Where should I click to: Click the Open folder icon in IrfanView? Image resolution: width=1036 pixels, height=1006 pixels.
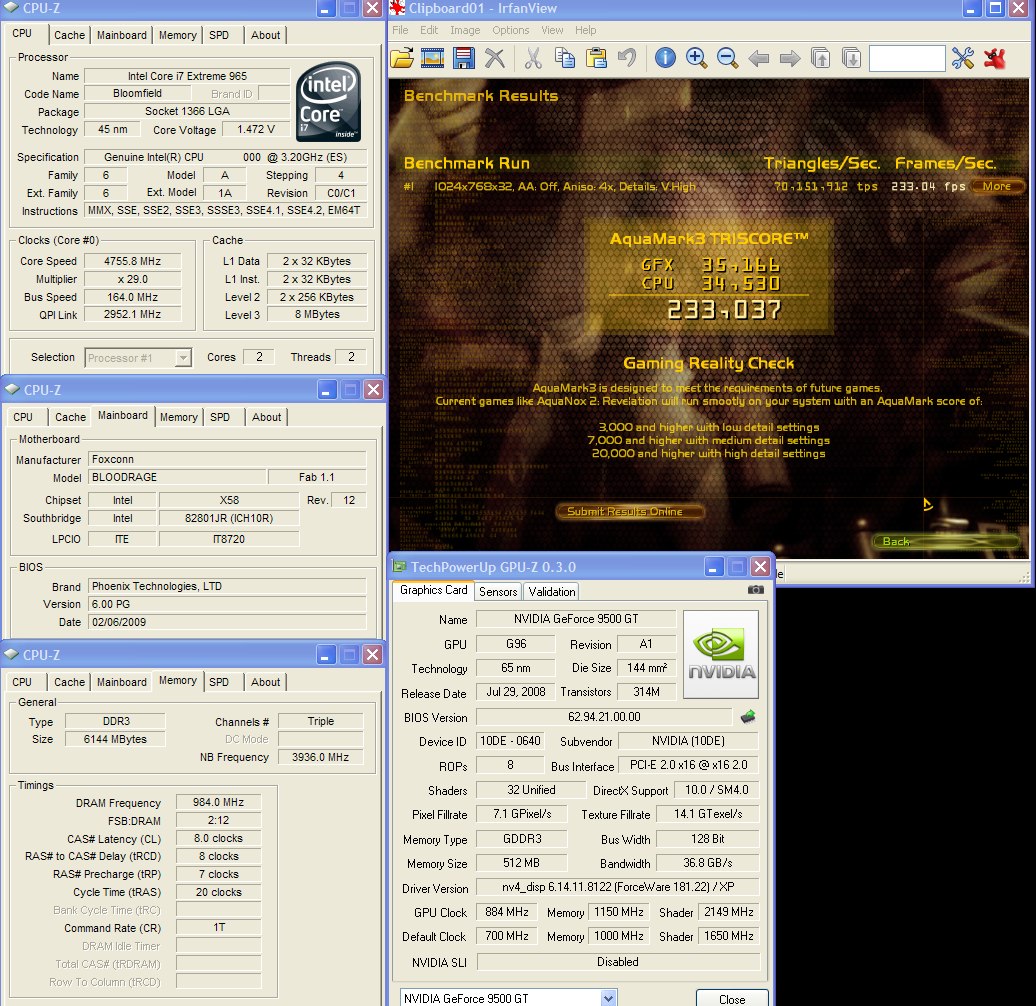[x=402, y=58]
